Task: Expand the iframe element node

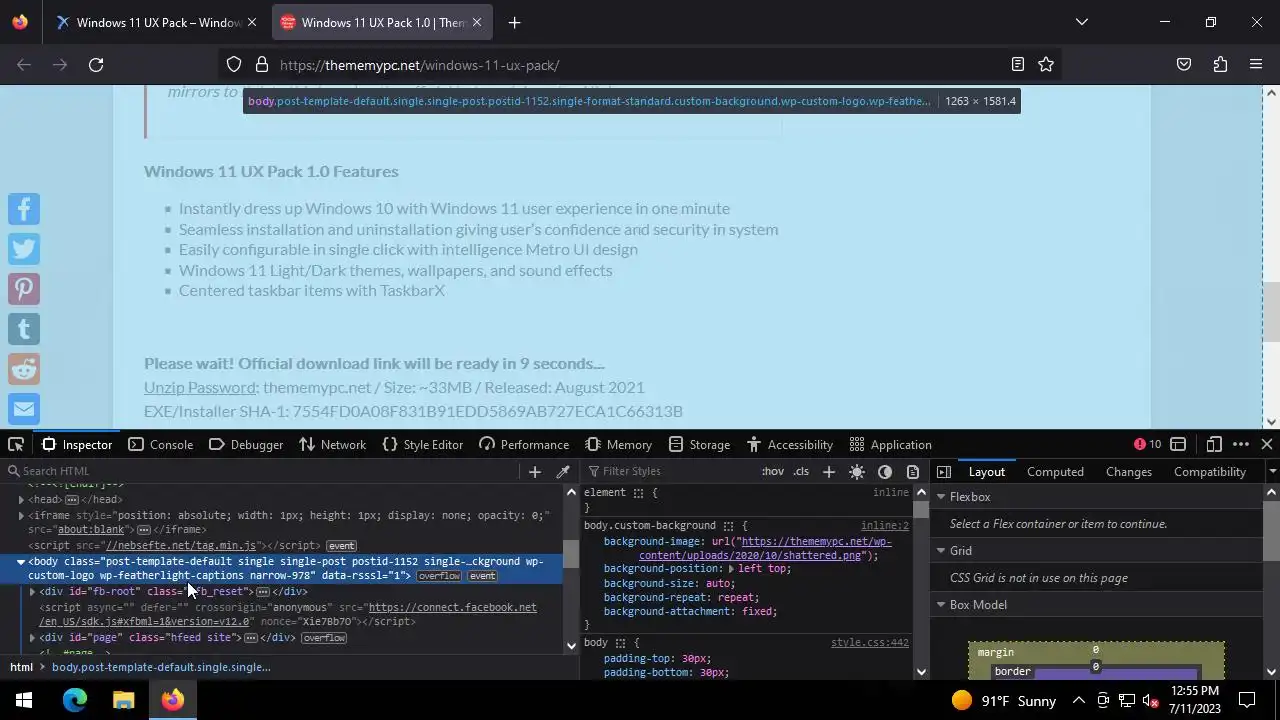Action: pos(21,515)
